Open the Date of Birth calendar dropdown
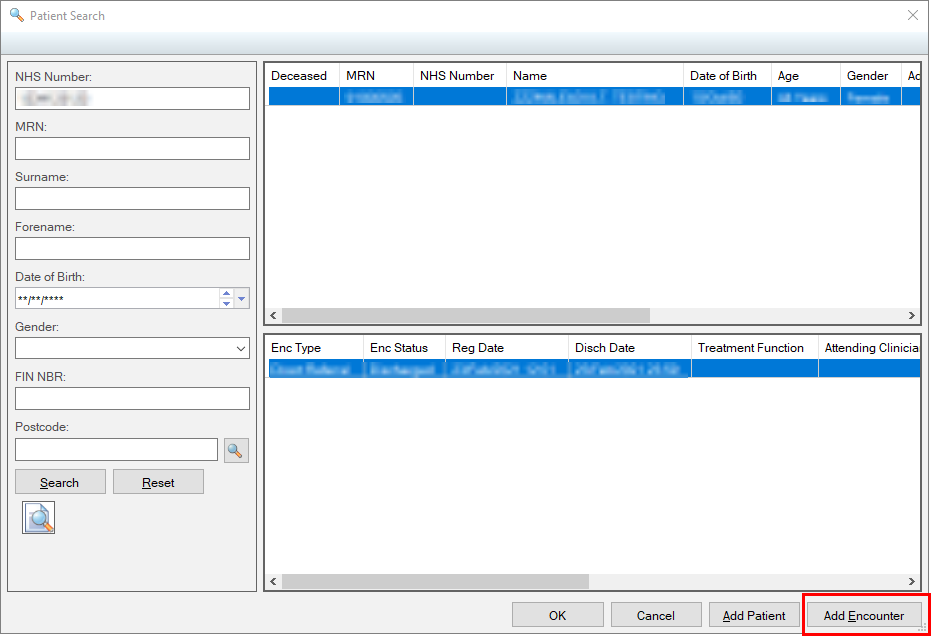This screenshot has height=636, width=931. pyautogui.click(x=242, y=298)
